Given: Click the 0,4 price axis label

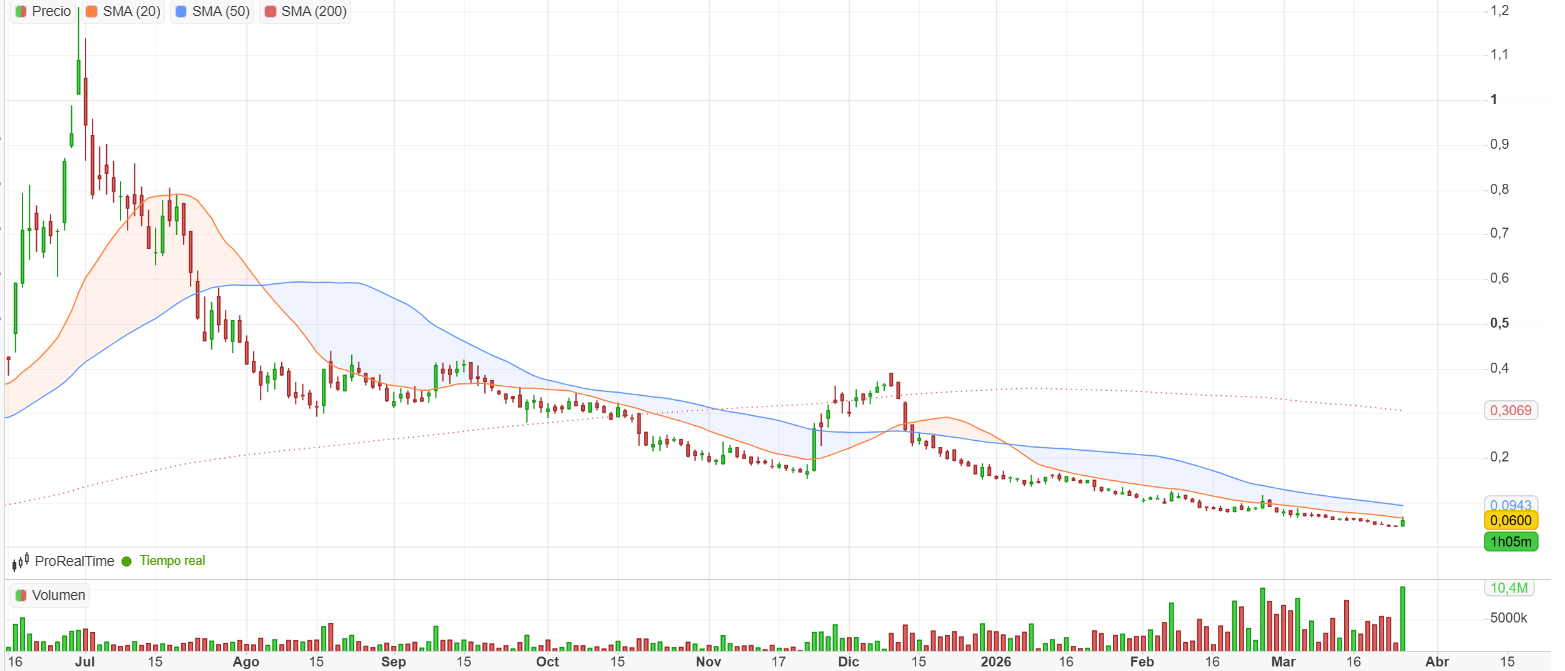Looking at the screenshot, I should click(x=1499, y=368).
